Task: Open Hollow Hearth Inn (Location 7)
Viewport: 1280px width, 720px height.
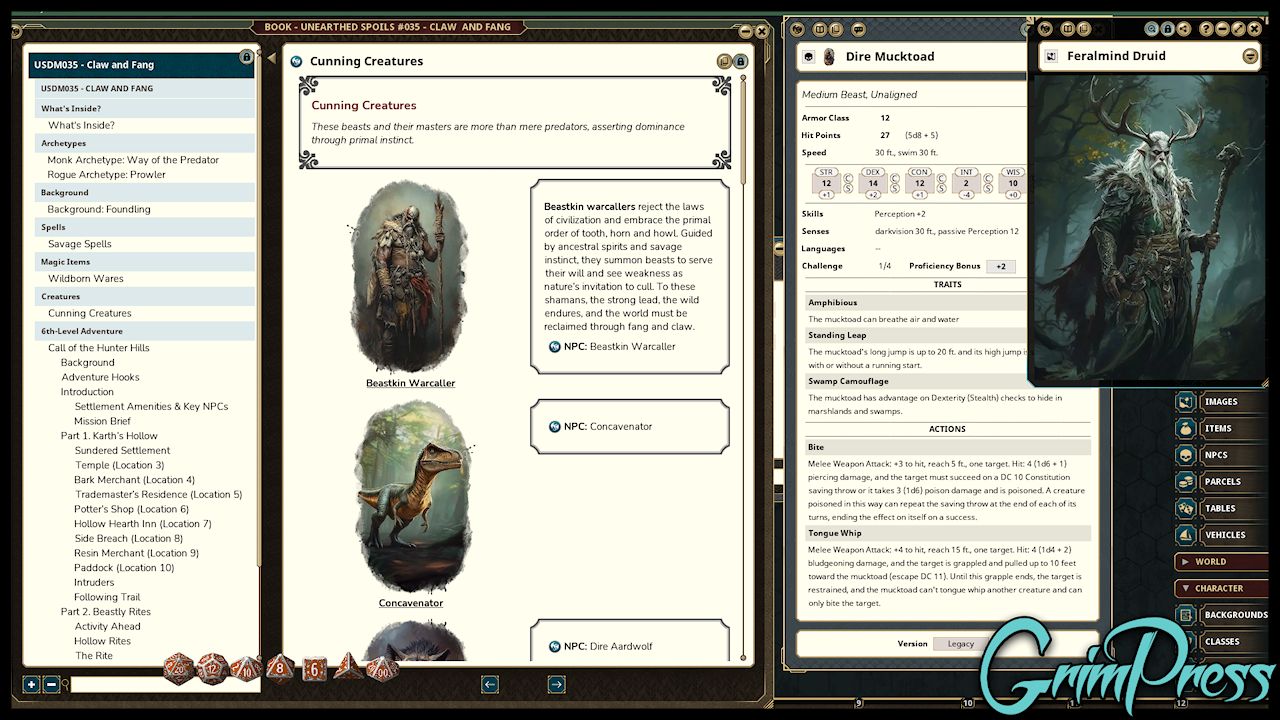Action: pos(143,524)
